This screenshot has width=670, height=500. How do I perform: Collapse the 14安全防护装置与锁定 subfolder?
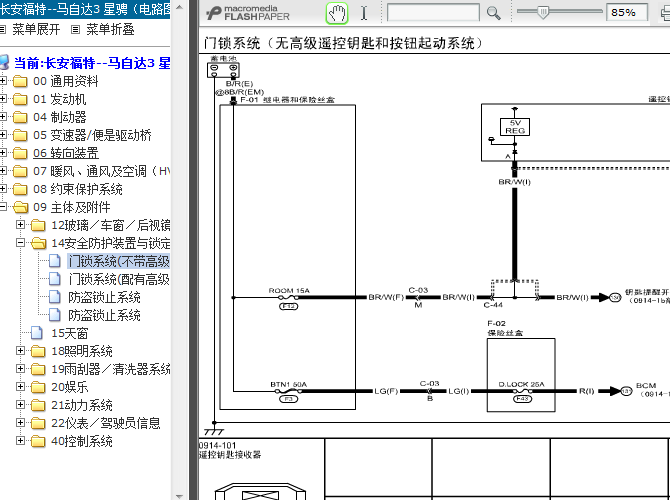point(20,243)
